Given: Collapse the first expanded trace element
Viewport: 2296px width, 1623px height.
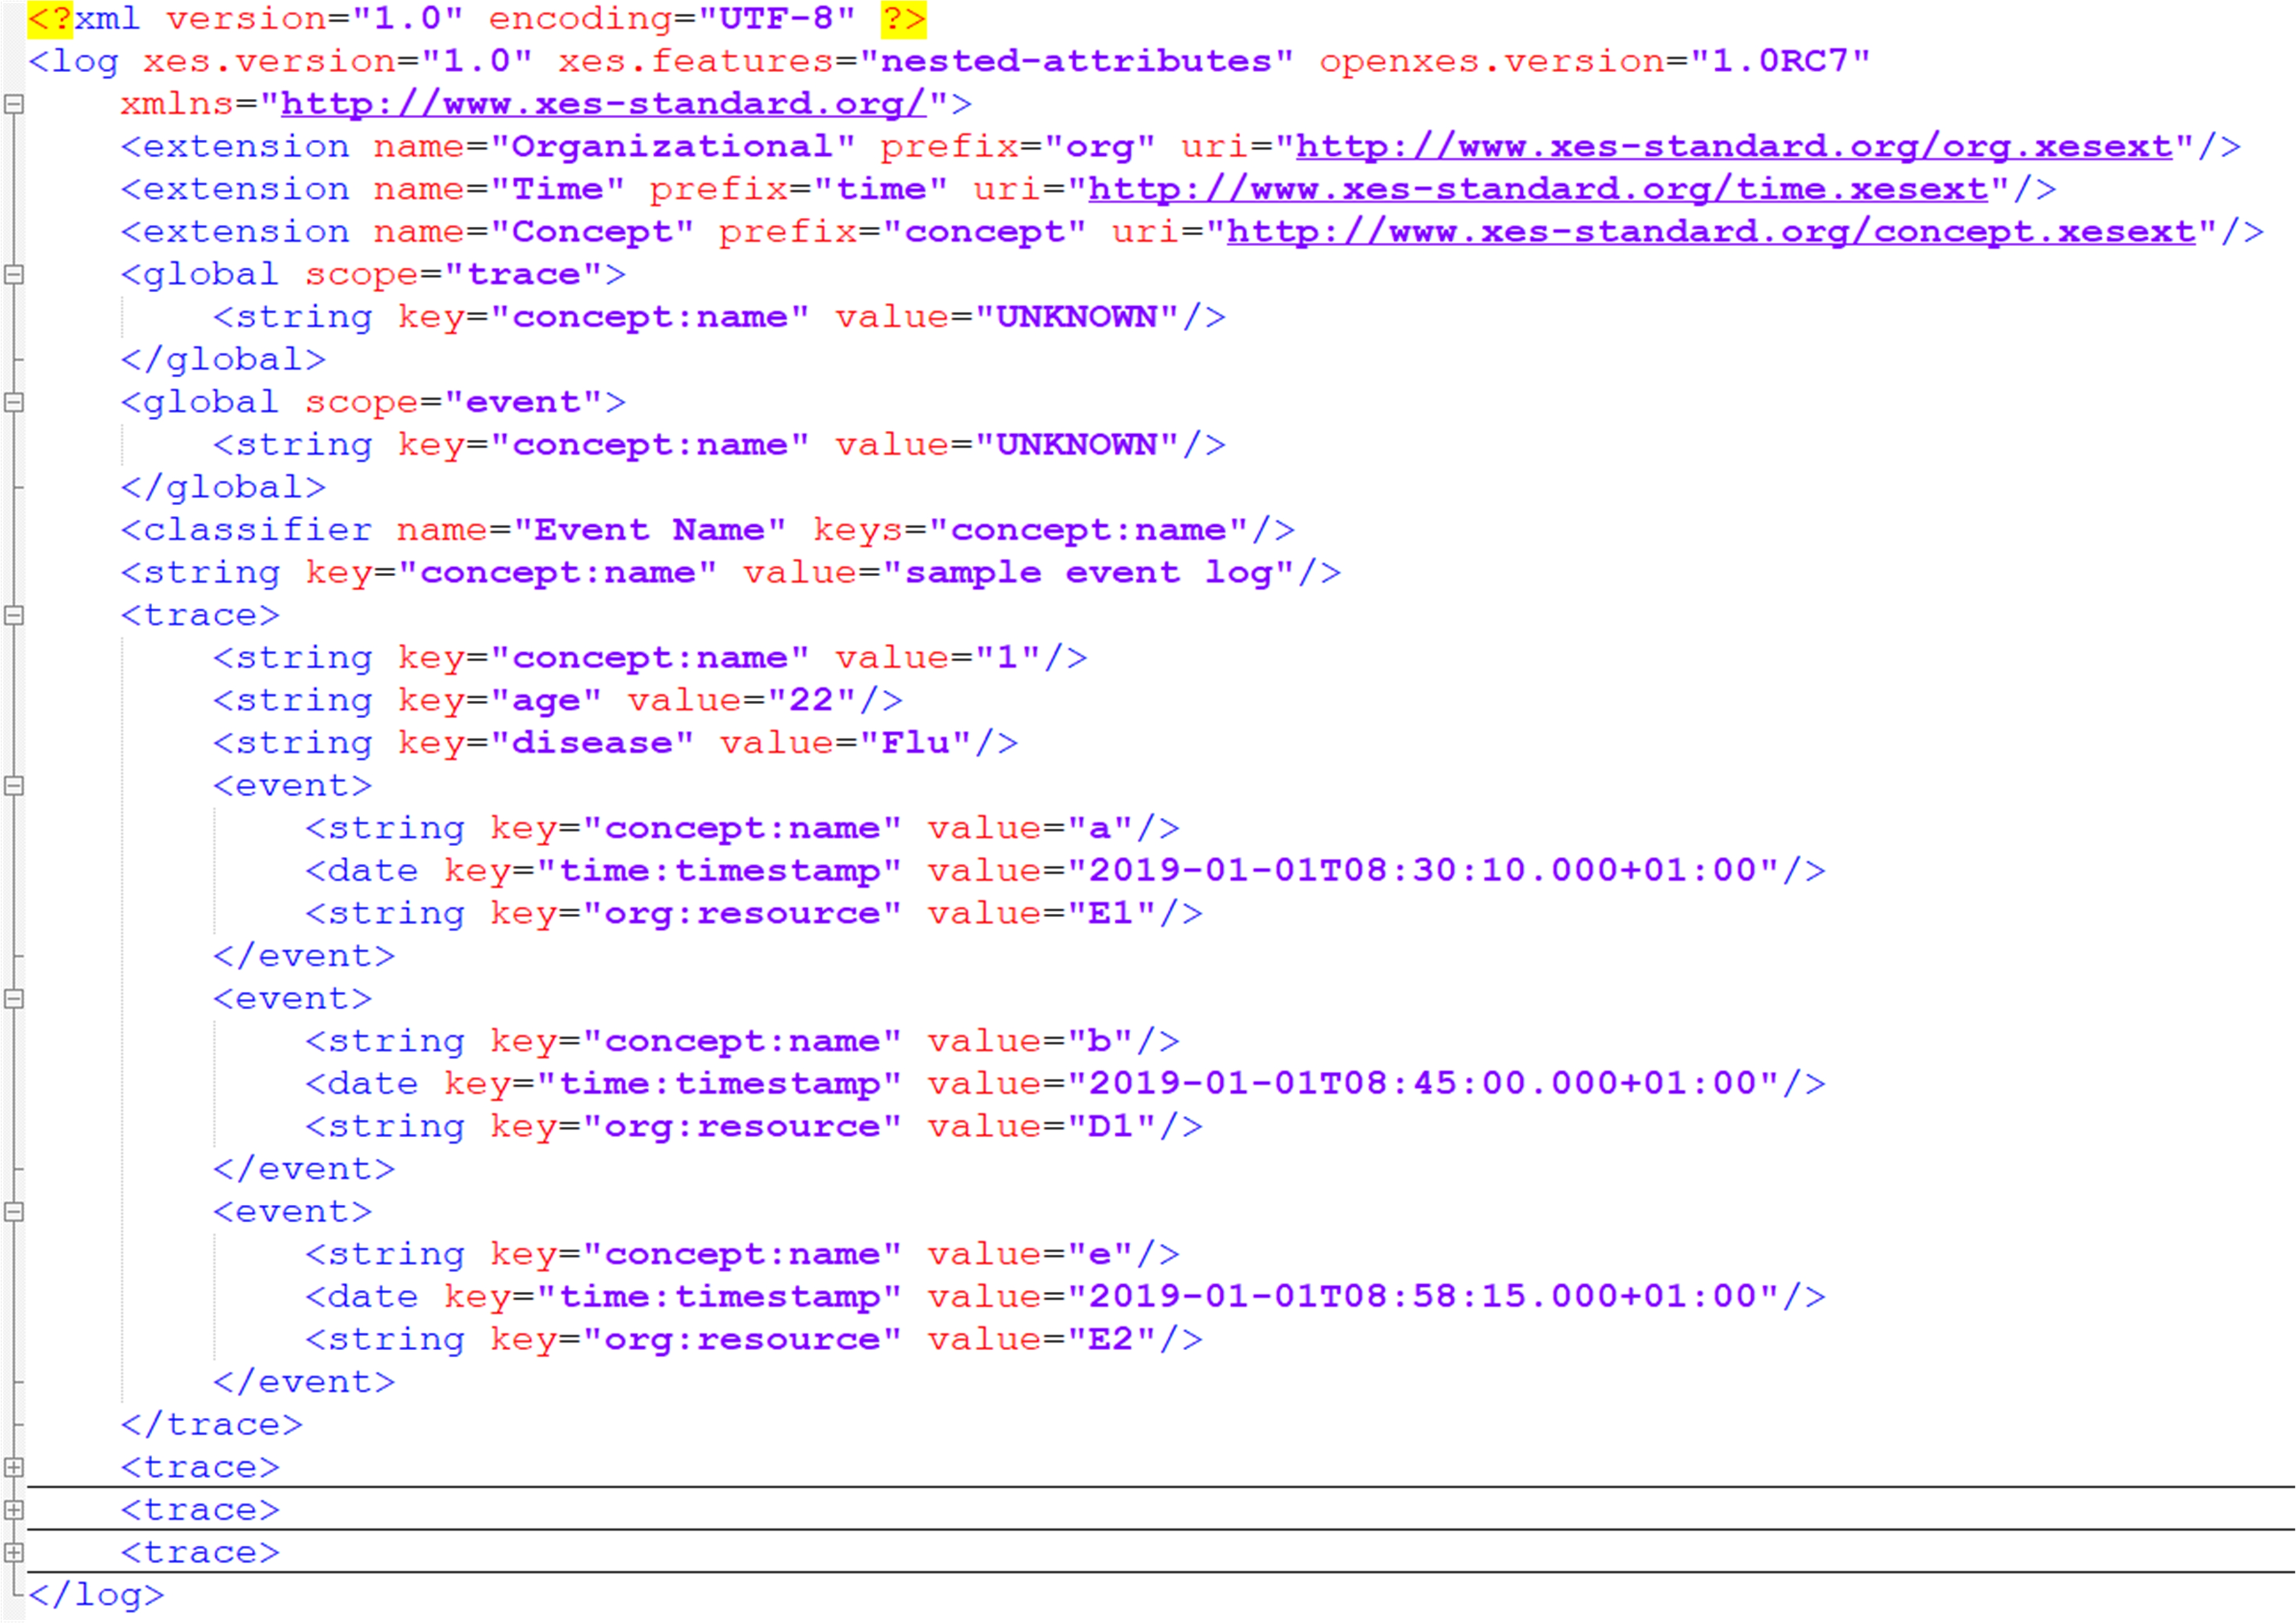Looking at the screenshot, I should point(14,616).
